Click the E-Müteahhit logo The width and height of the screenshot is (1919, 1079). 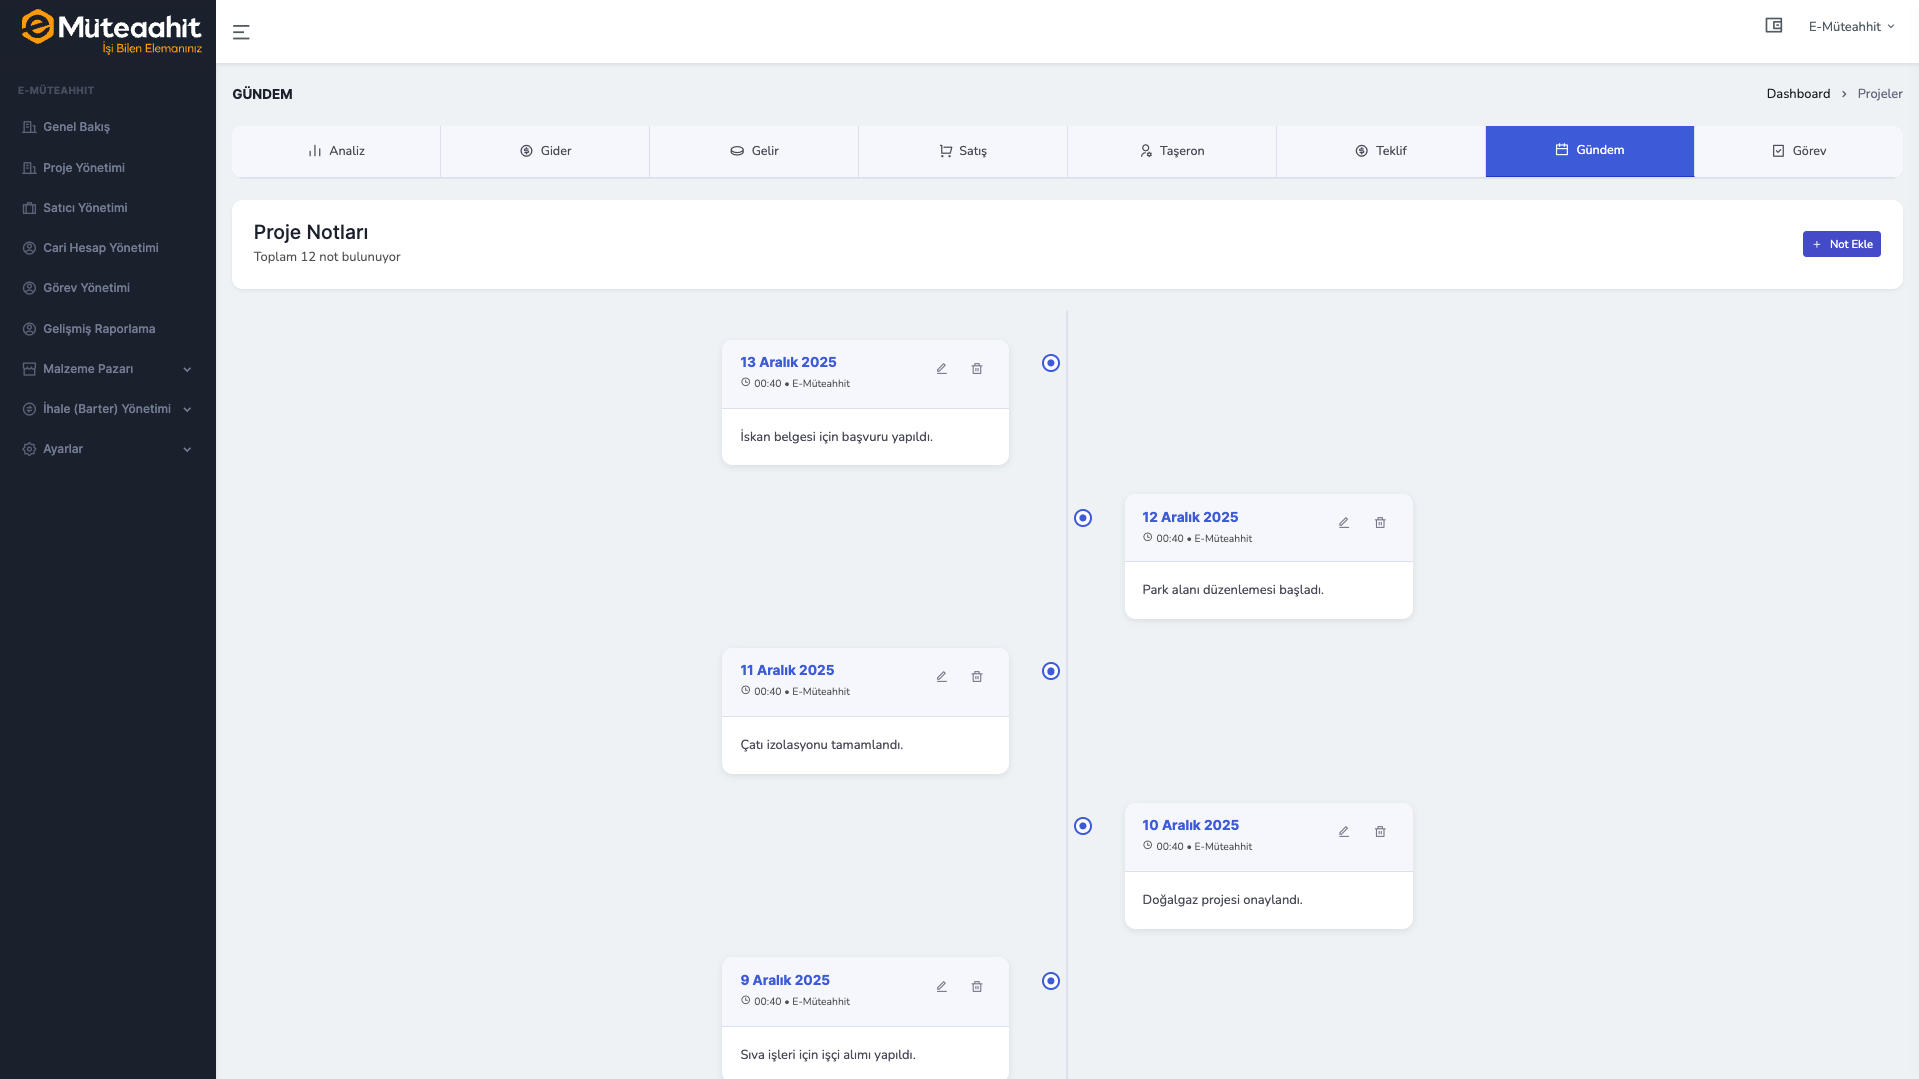coord(111,31)
